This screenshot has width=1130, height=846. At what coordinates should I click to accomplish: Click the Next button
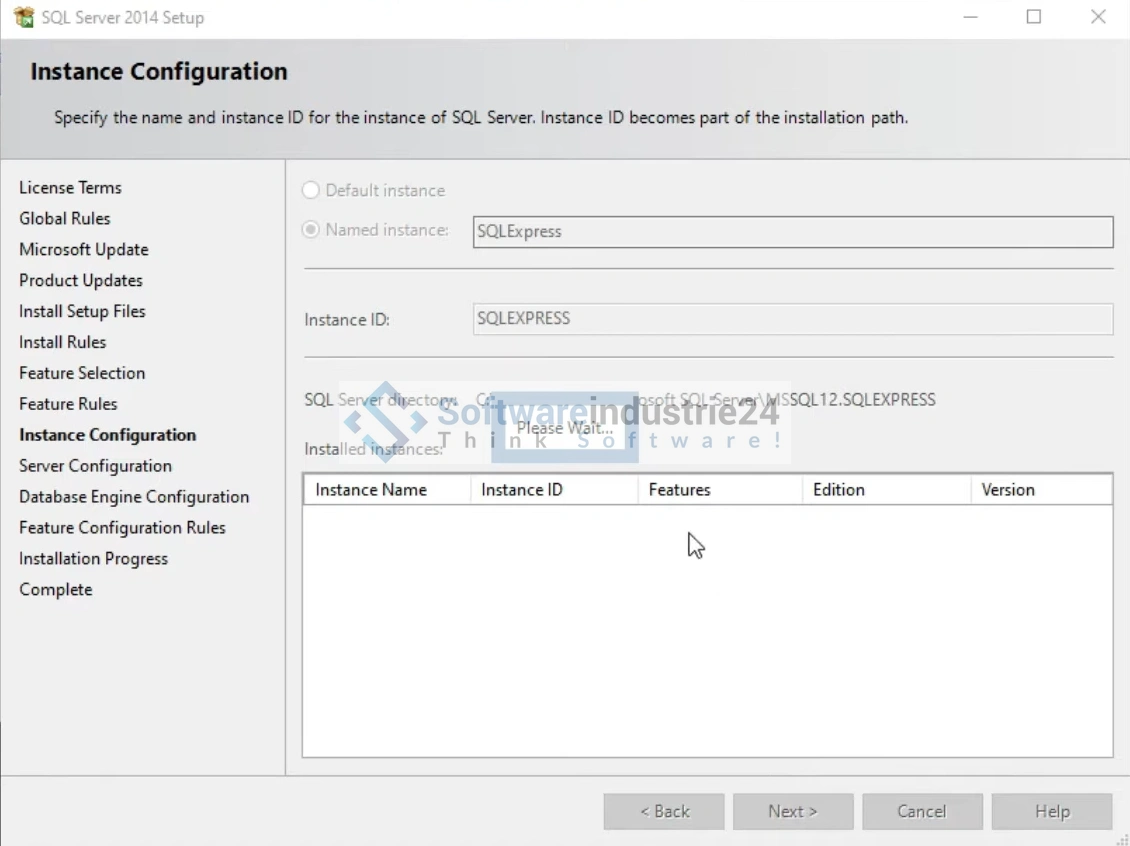coord(792,811)
